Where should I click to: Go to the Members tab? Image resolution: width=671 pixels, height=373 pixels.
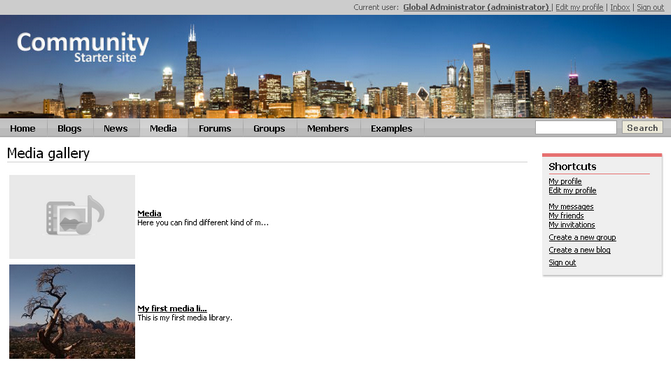[328, 128]
